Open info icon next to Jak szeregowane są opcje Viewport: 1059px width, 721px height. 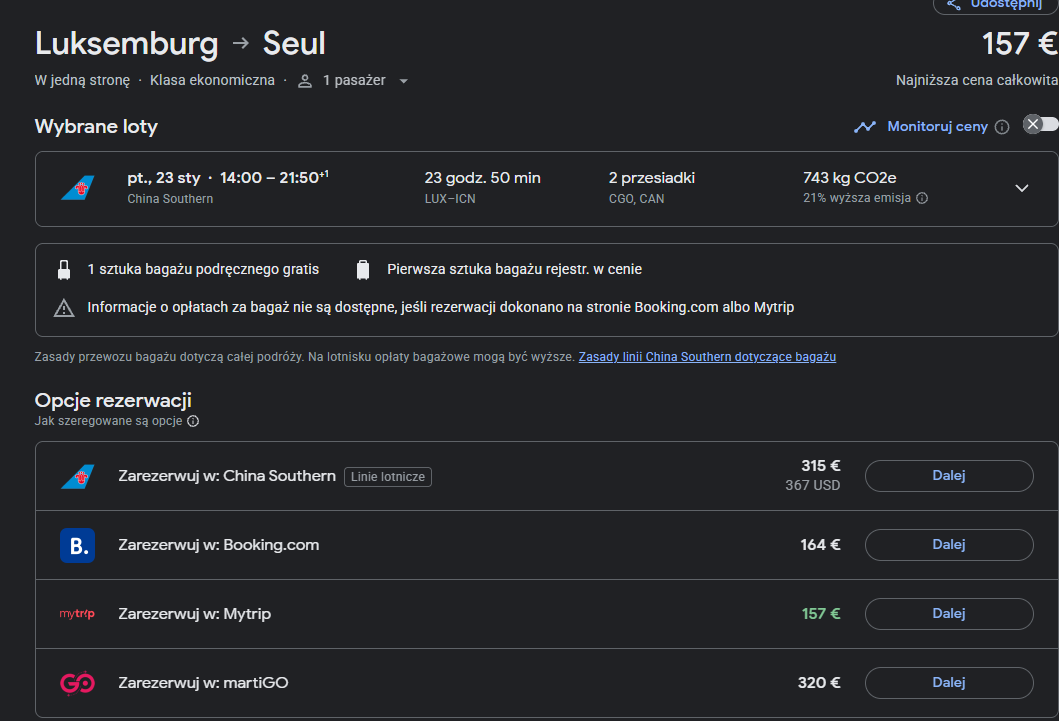tap(193, 421)
